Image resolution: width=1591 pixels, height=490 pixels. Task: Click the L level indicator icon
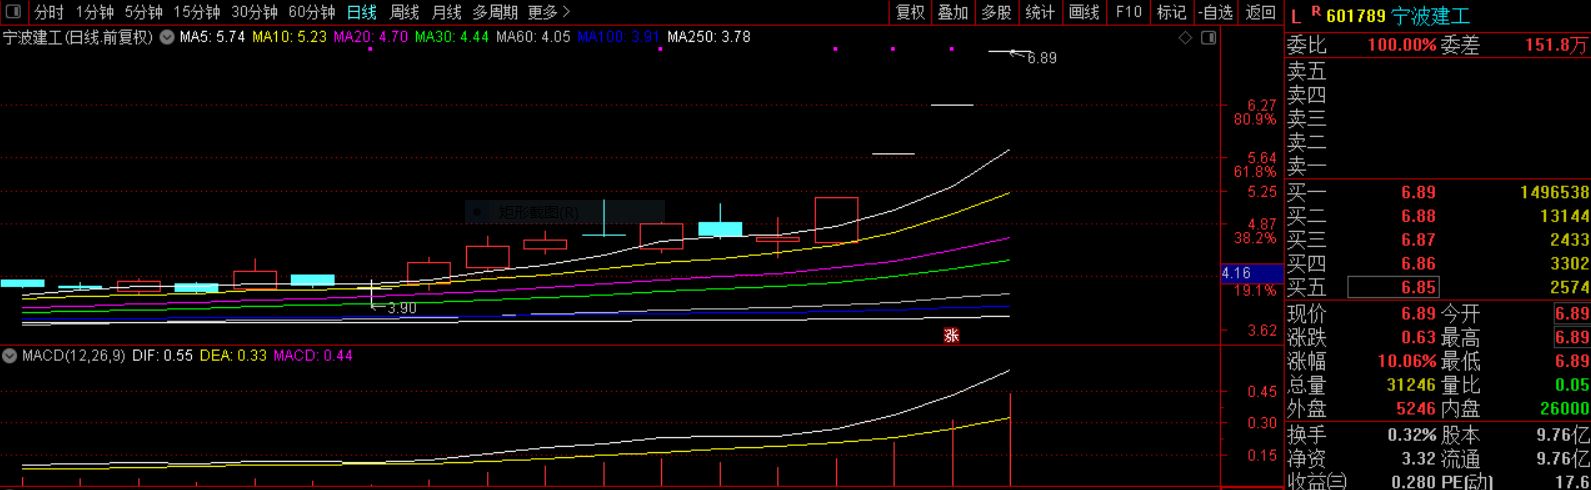tap(1296, 16)
